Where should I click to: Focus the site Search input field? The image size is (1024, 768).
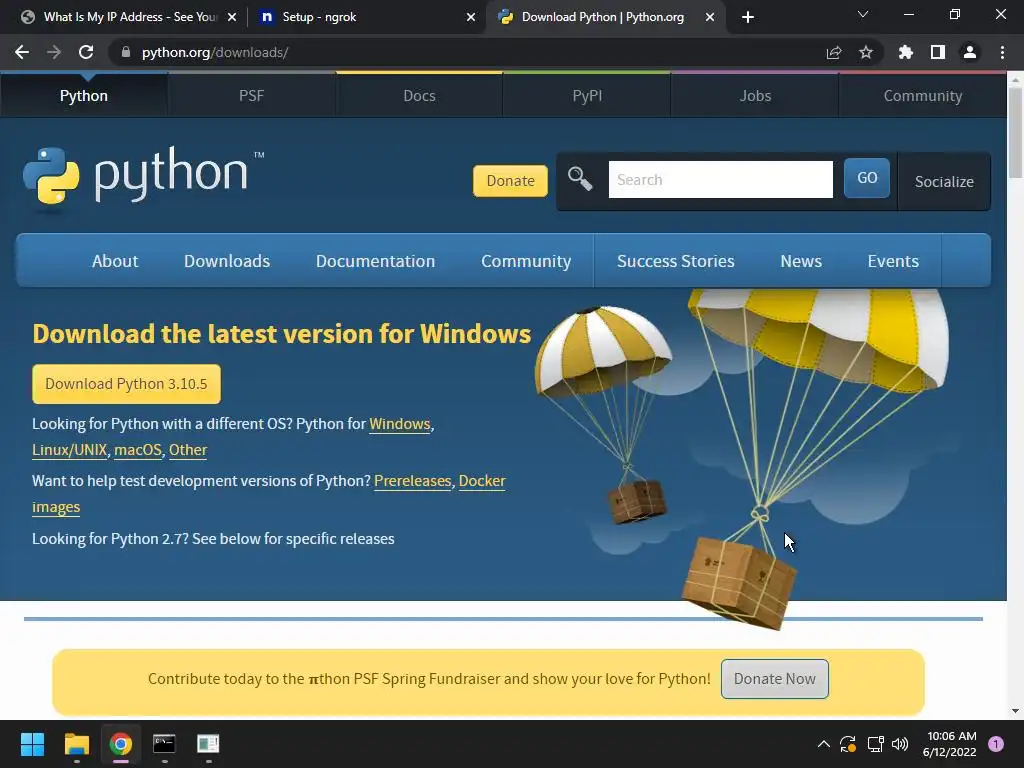tap(720, 180)
